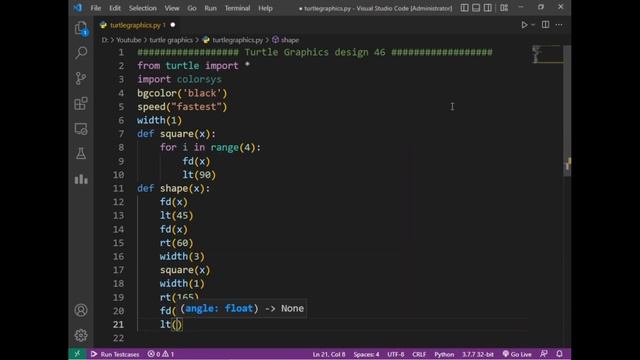This screenshot has height=360, width=640.
Task: Change line endings via CRLF entry
Action: [419, 354]
